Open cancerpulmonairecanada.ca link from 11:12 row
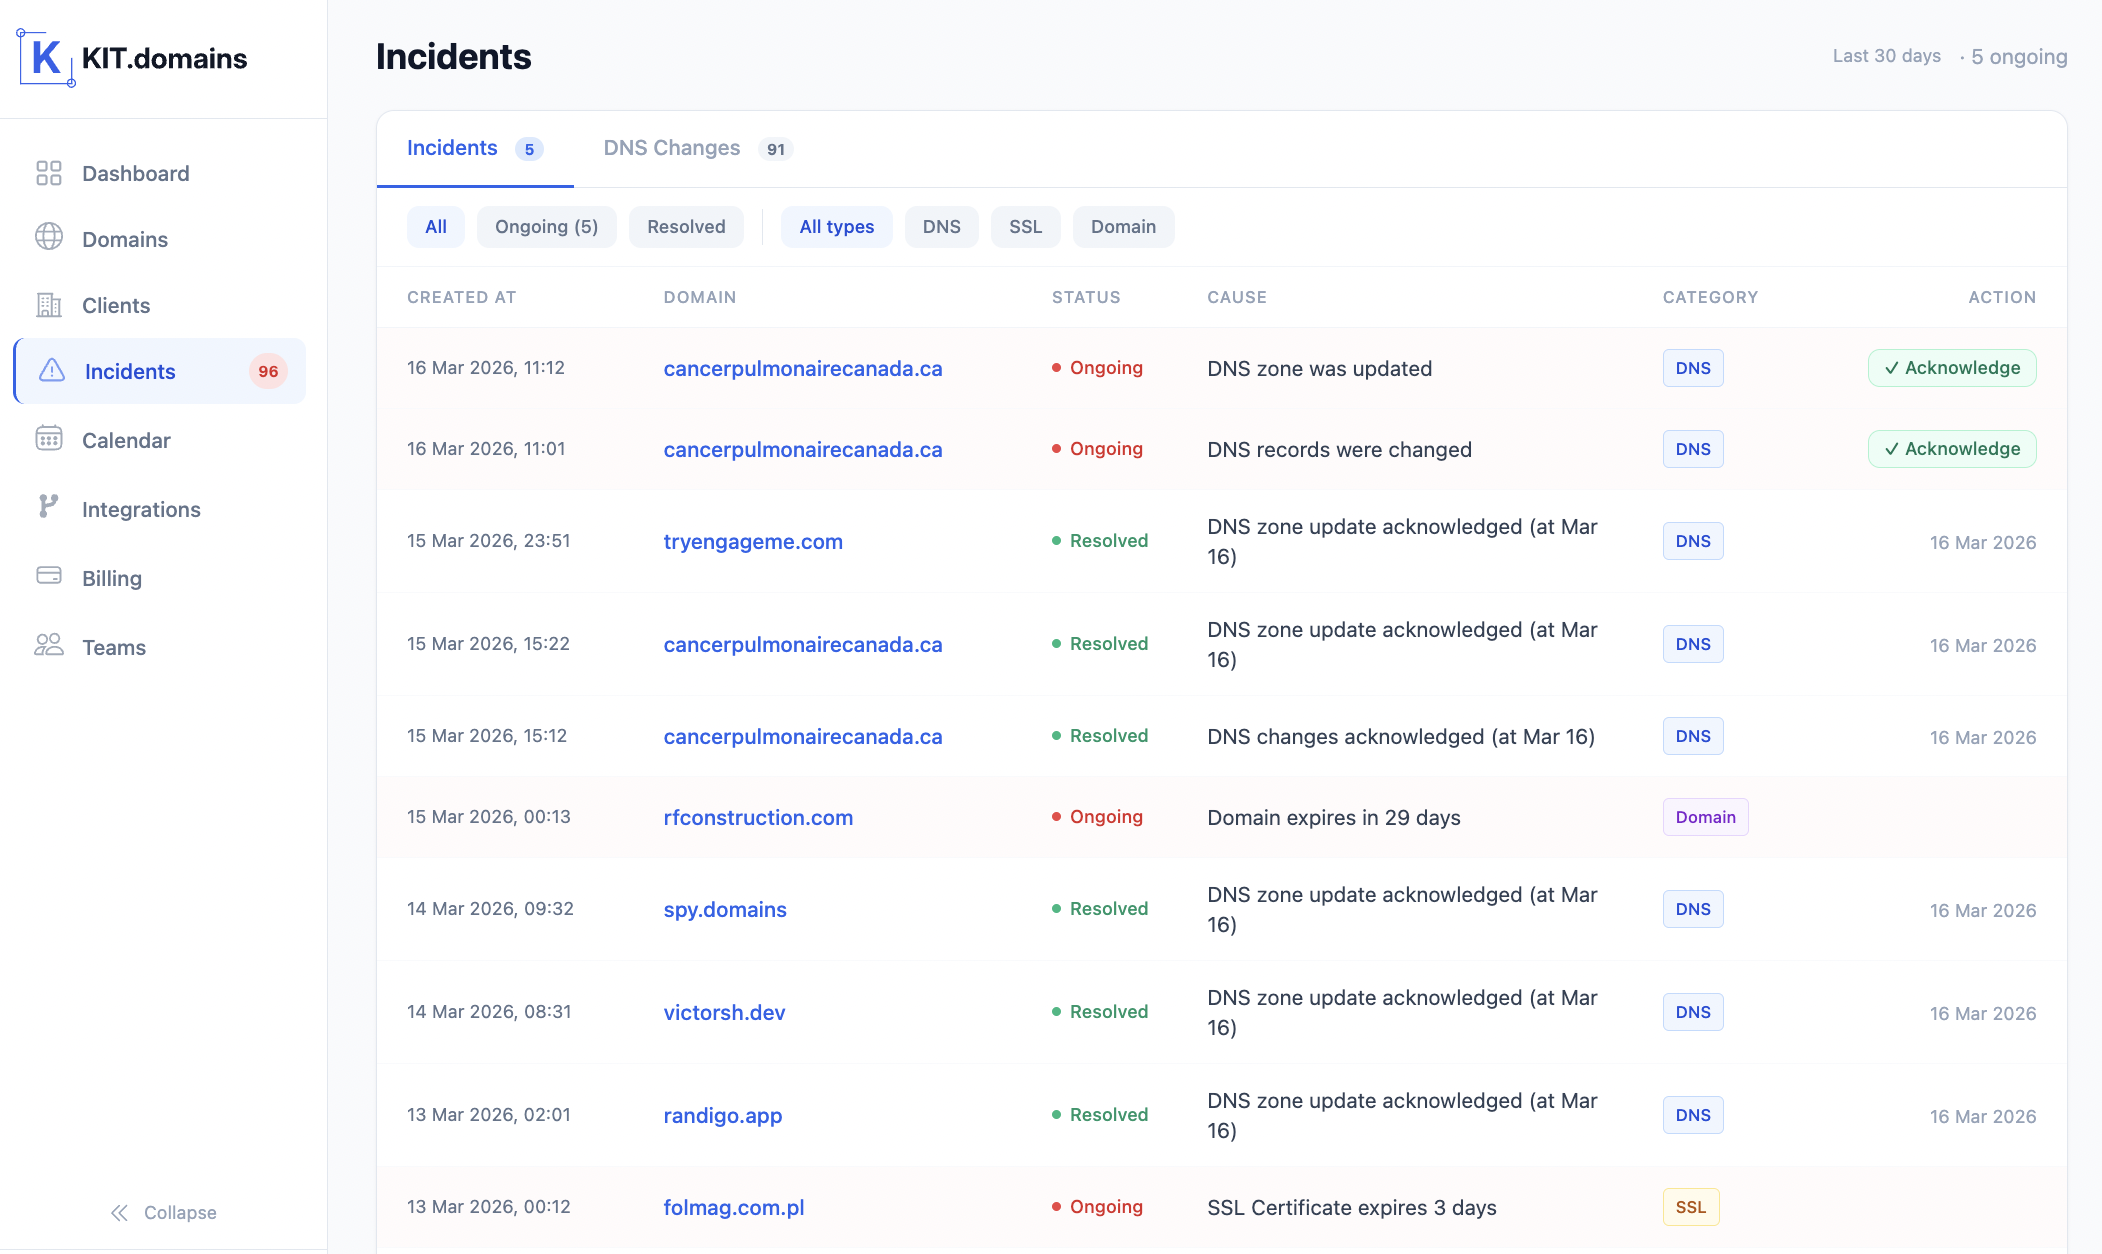 click(x=803, y=368)
